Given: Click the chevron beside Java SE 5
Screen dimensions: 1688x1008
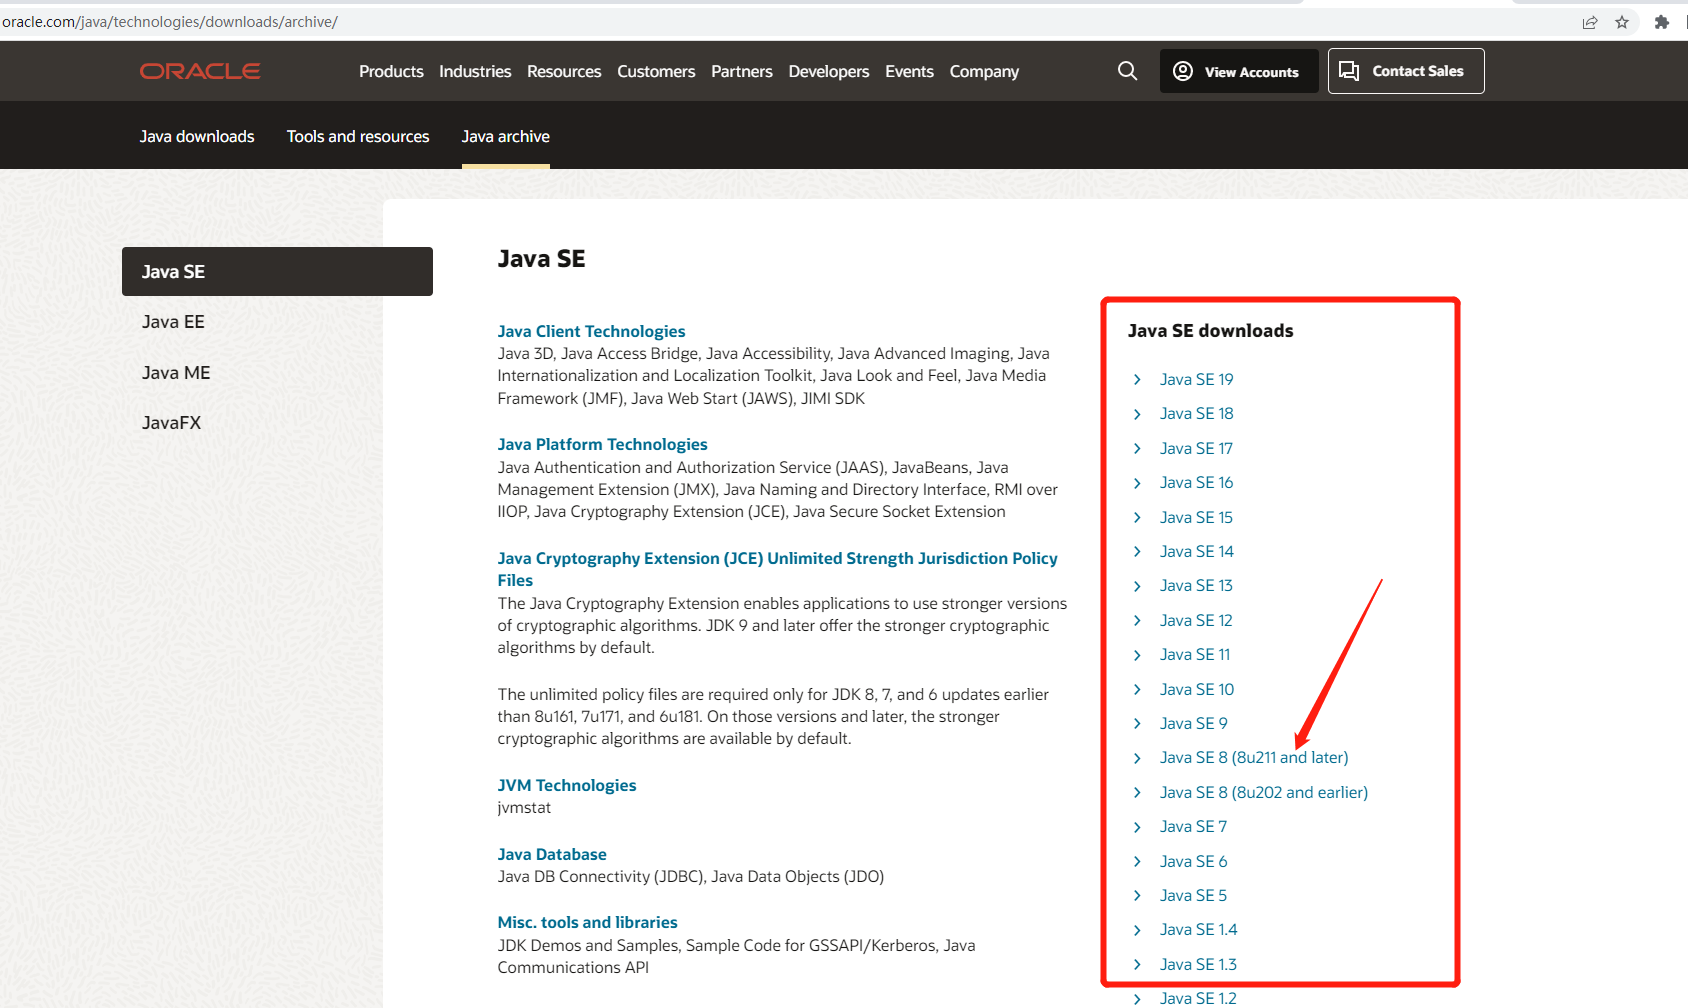Looking at the screenshot, I should pos(1137,896).
